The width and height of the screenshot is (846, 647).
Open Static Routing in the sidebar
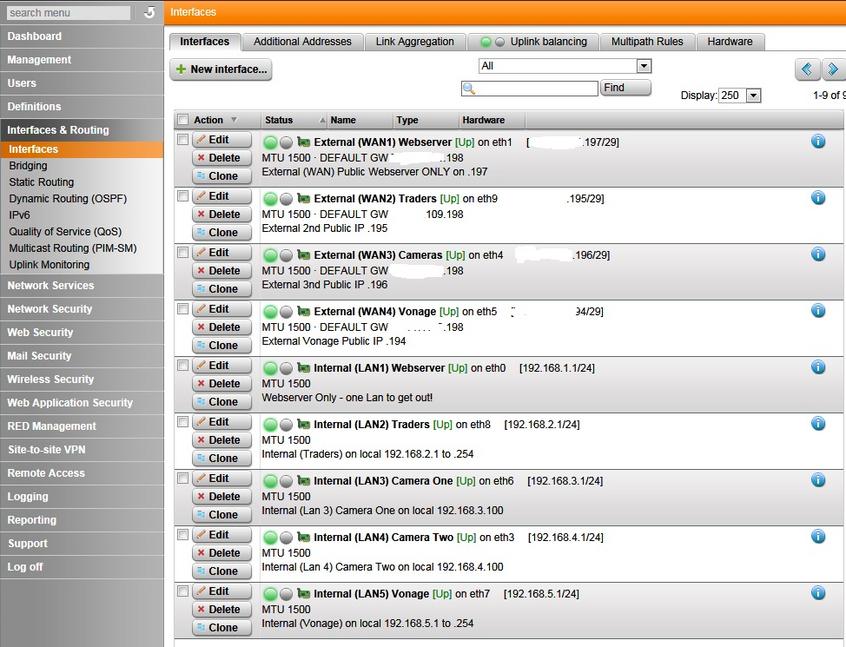coord(41,182)
